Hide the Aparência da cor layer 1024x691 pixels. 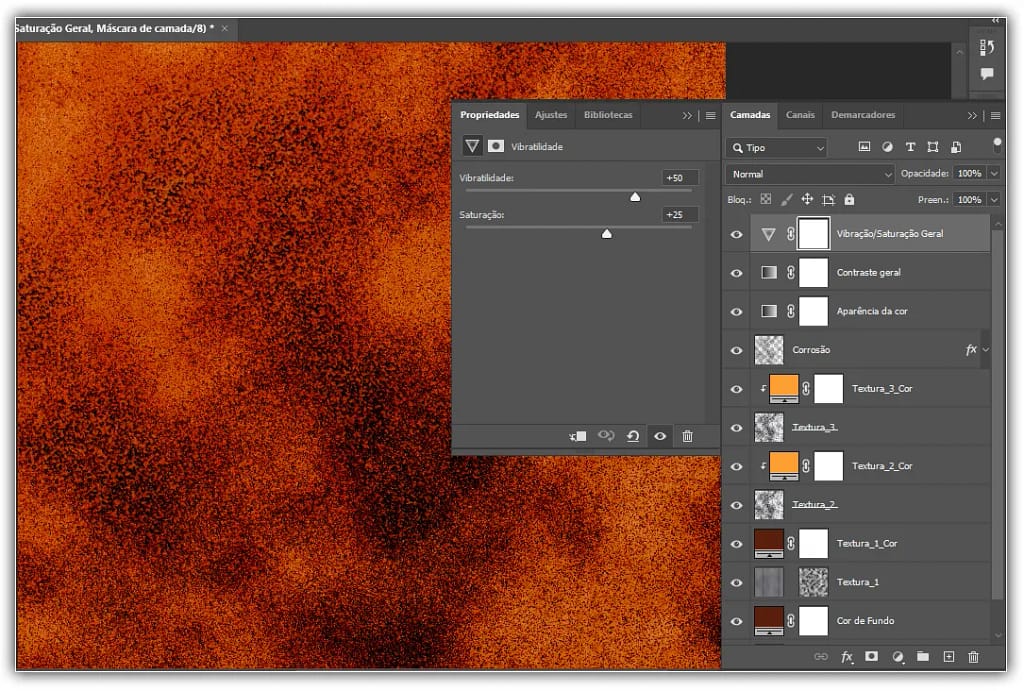coord(736,312)
